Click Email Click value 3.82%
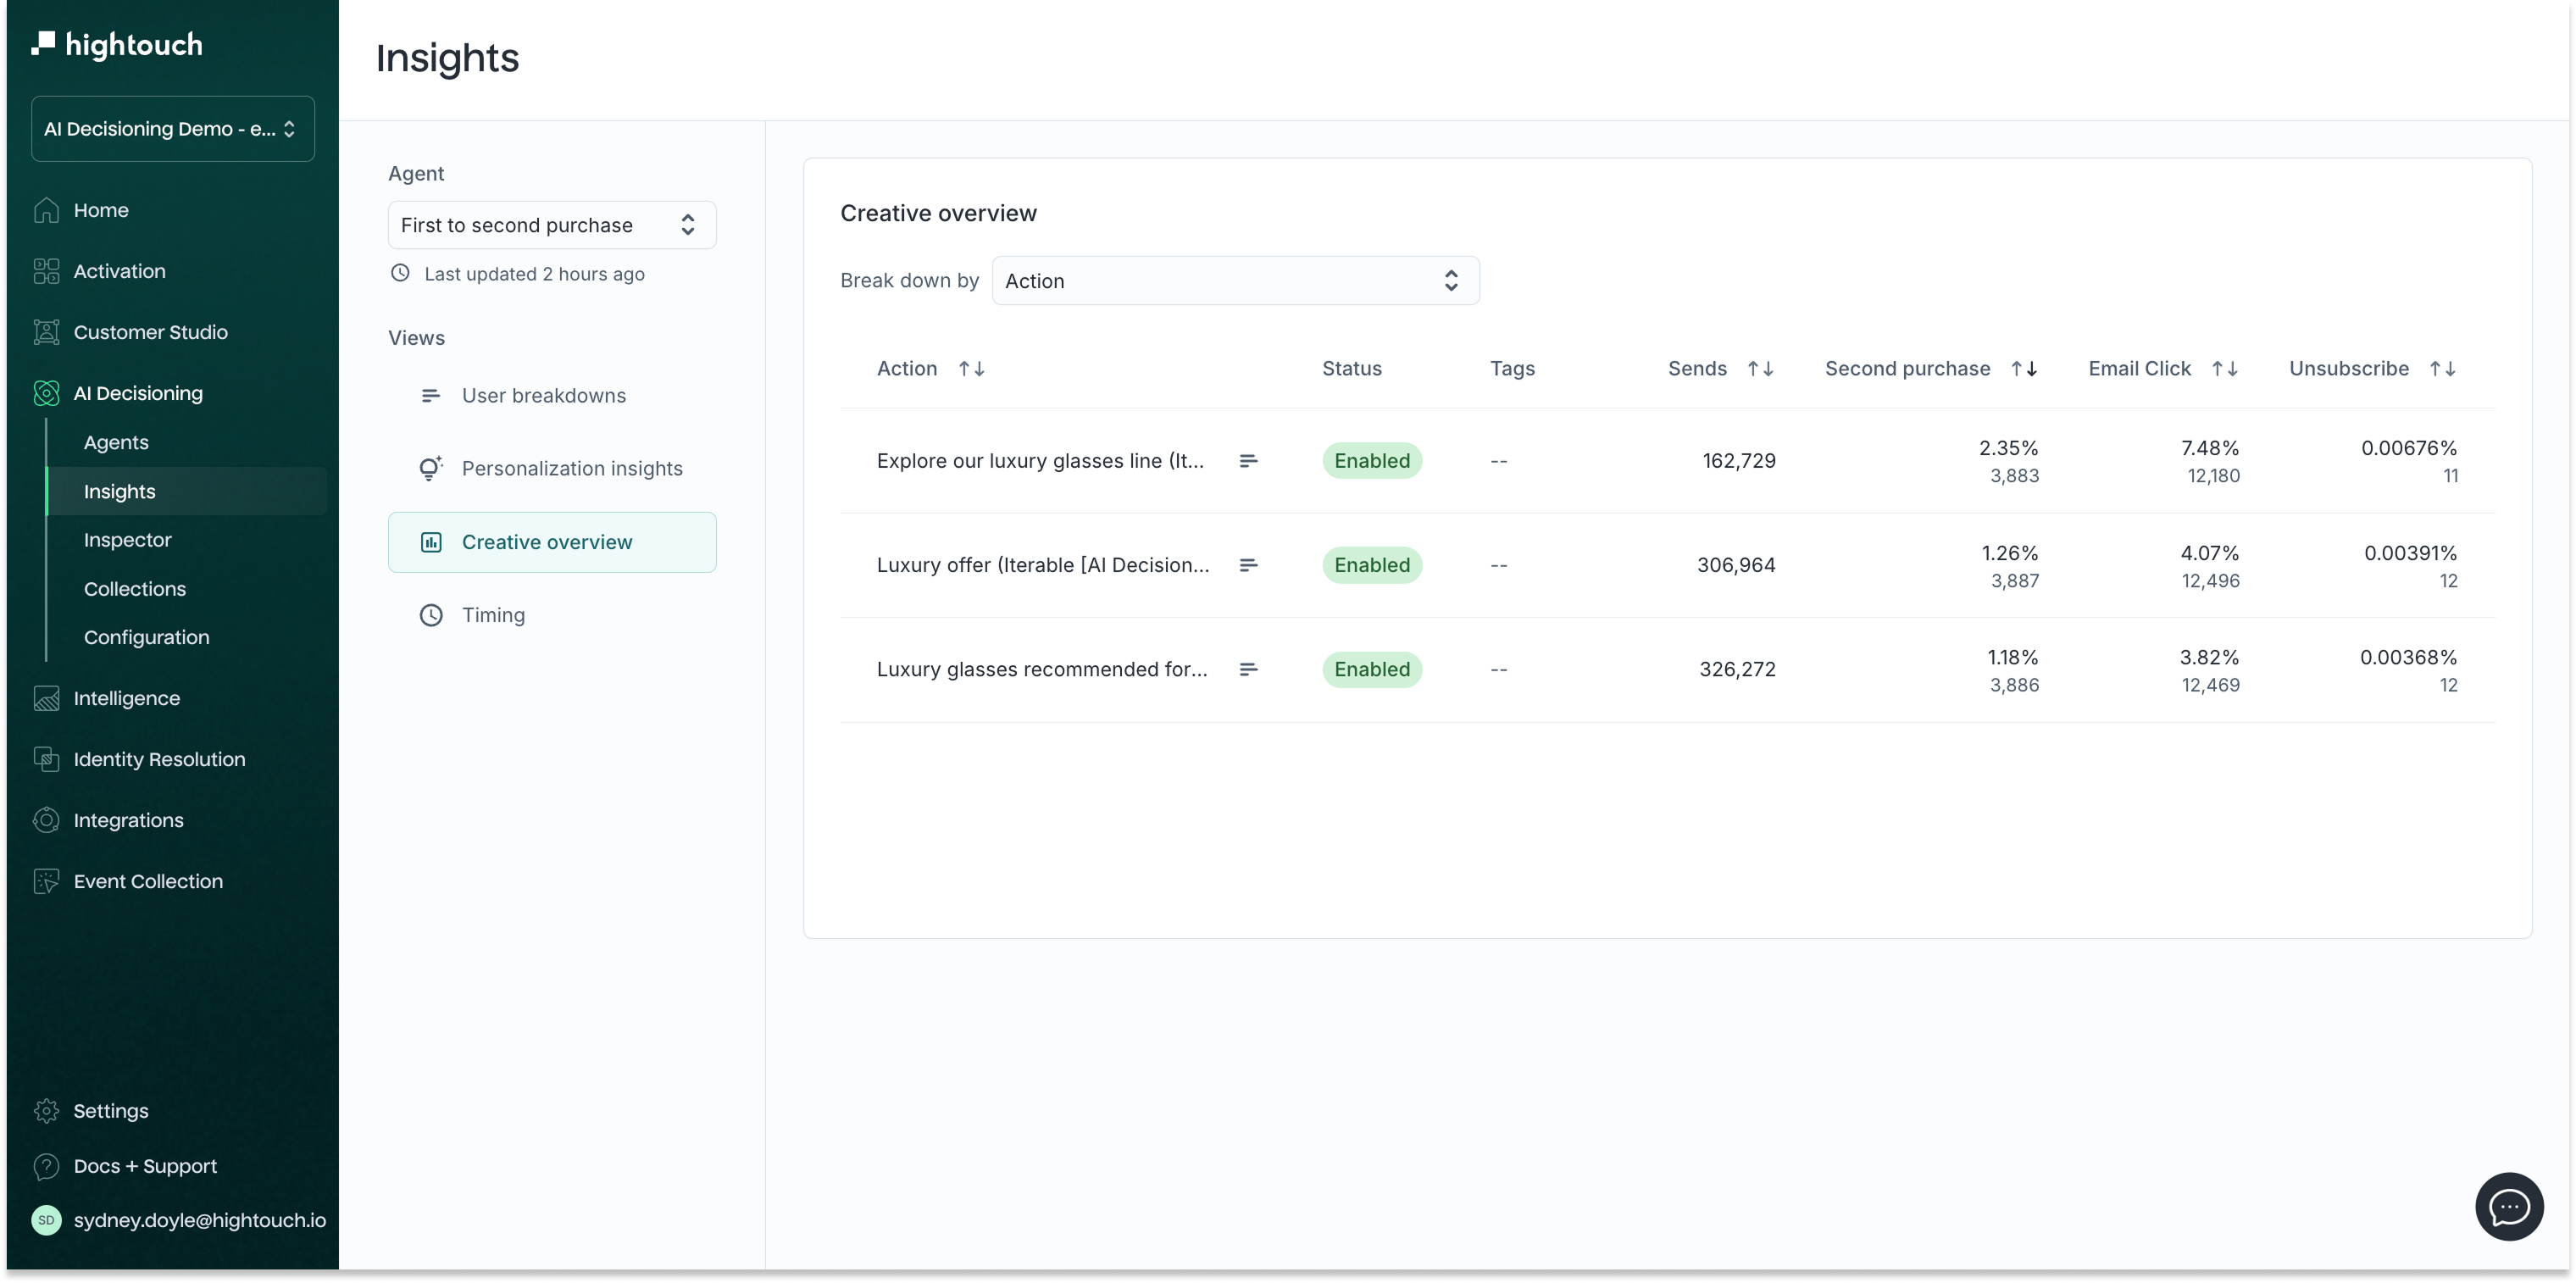Screen dimensions: 2576x1283 point(2209,657)
